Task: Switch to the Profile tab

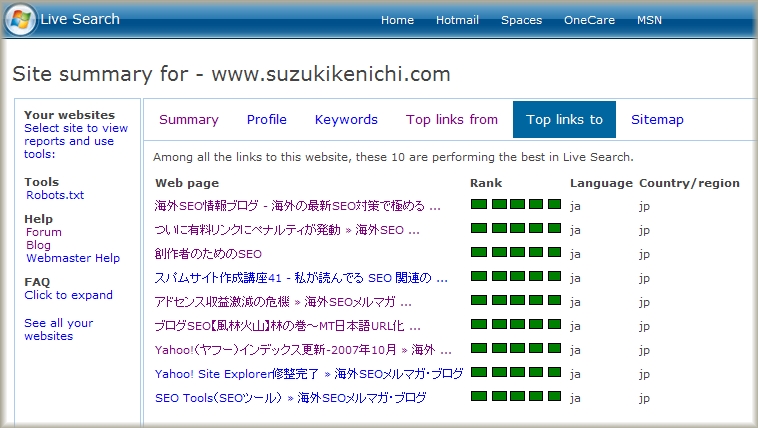Action: [x=267, y=119]
